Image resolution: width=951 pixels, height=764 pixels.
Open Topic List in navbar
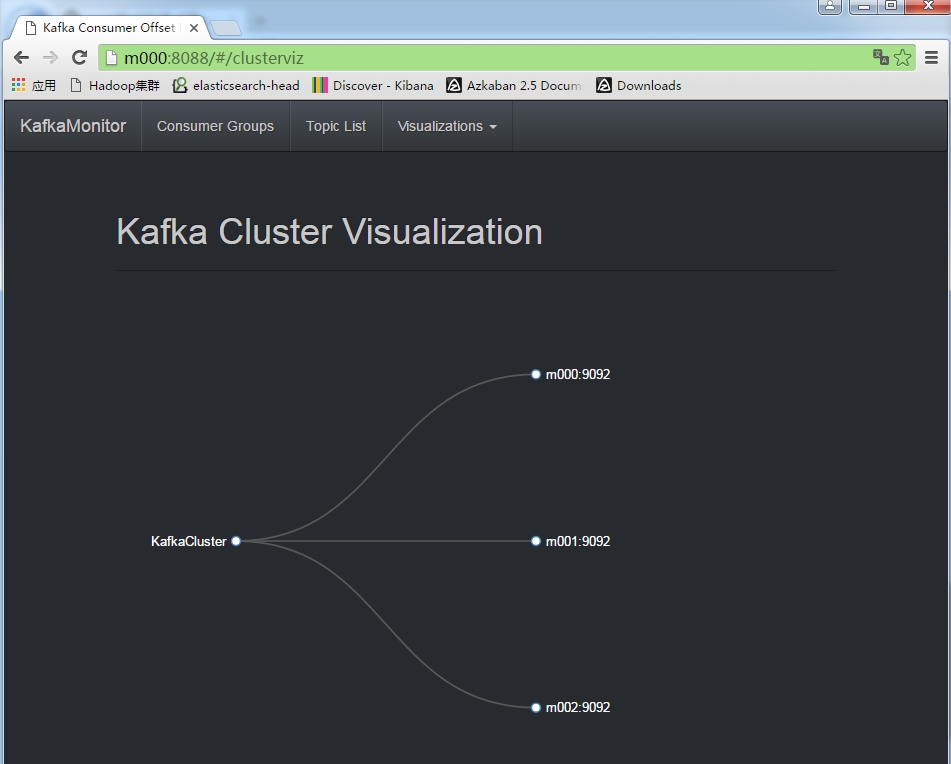tap(336, 126)
